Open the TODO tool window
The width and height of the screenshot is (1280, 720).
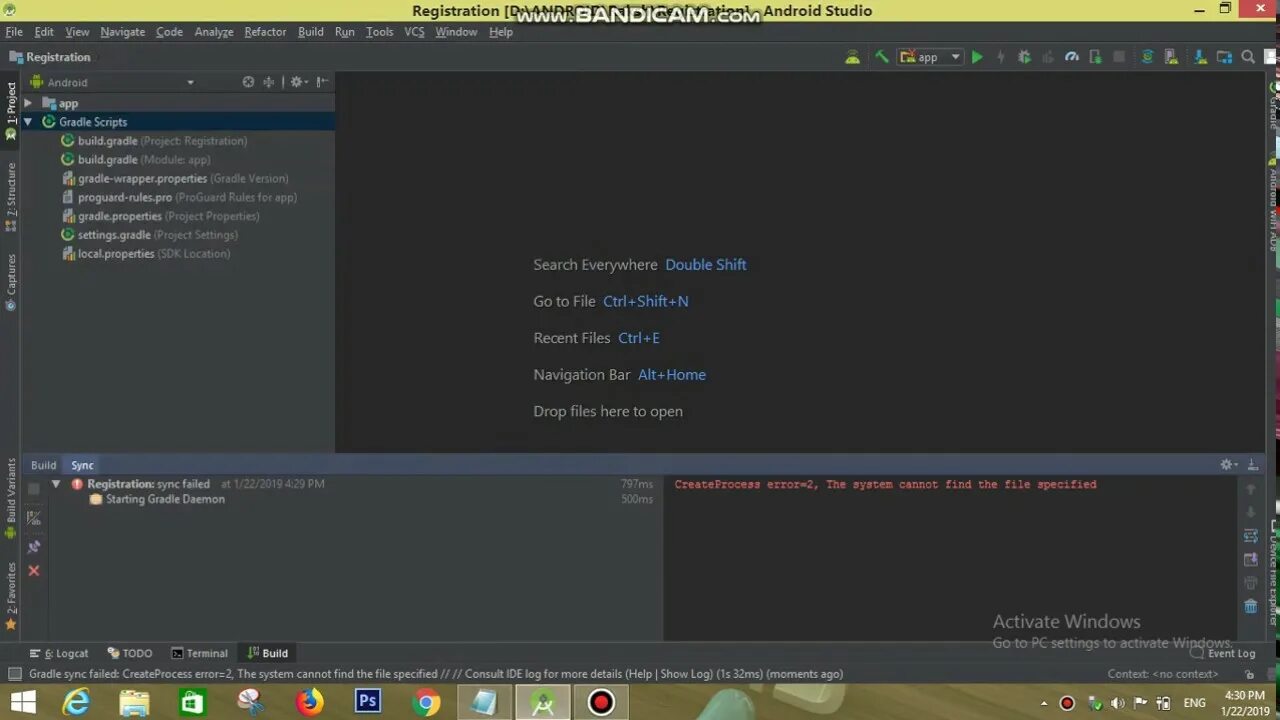130,653
